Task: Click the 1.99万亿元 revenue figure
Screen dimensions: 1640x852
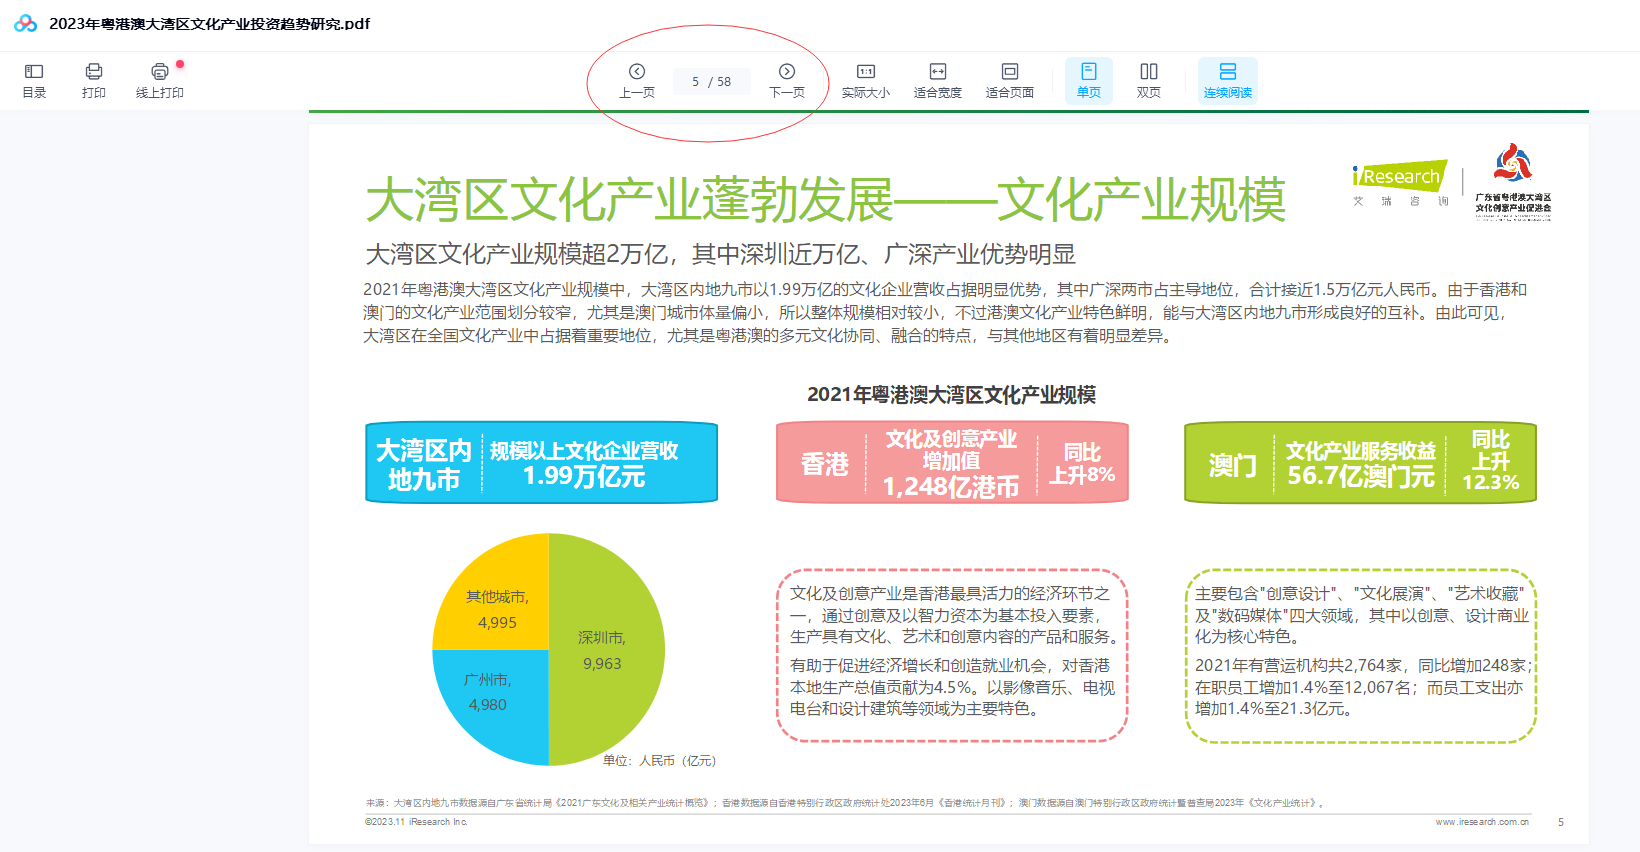Action: point(584,477)
